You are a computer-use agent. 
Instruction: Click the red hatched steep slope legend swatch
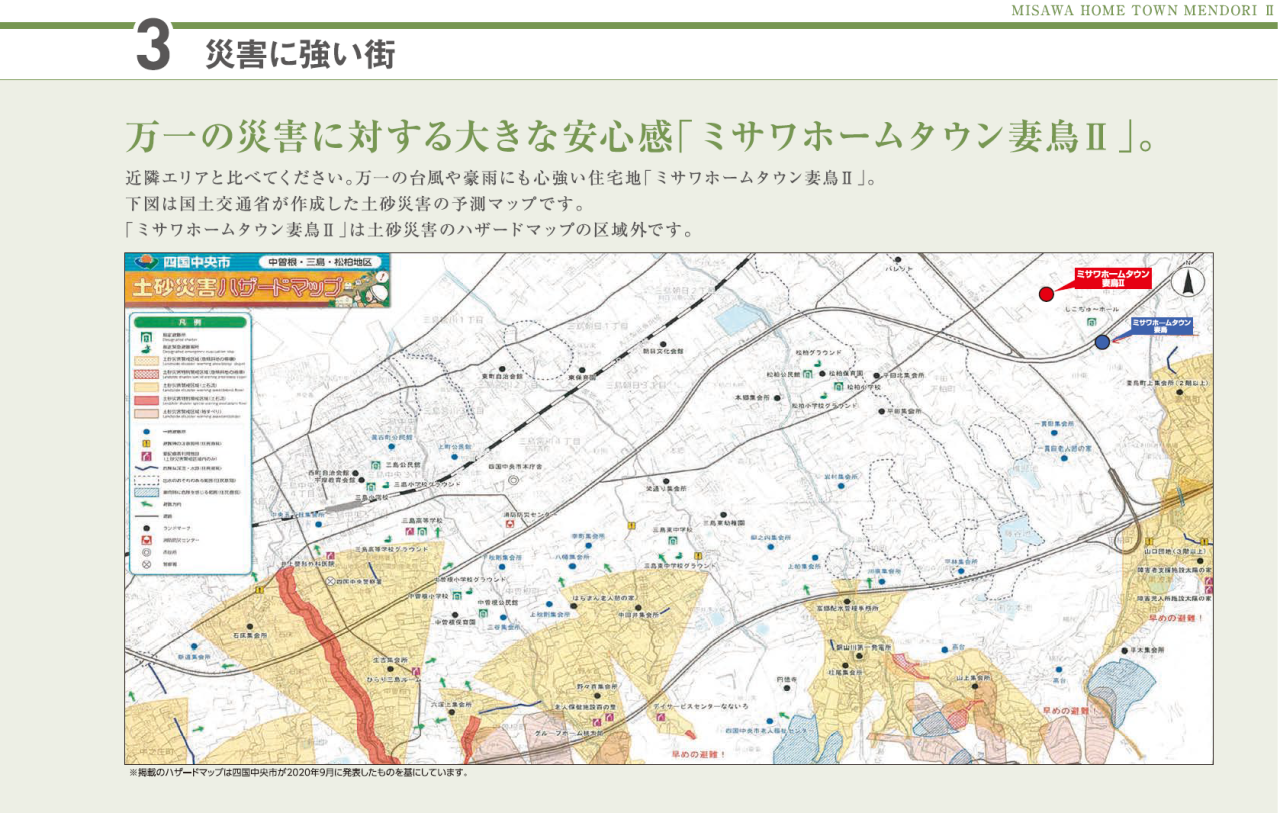click(147, 374)
